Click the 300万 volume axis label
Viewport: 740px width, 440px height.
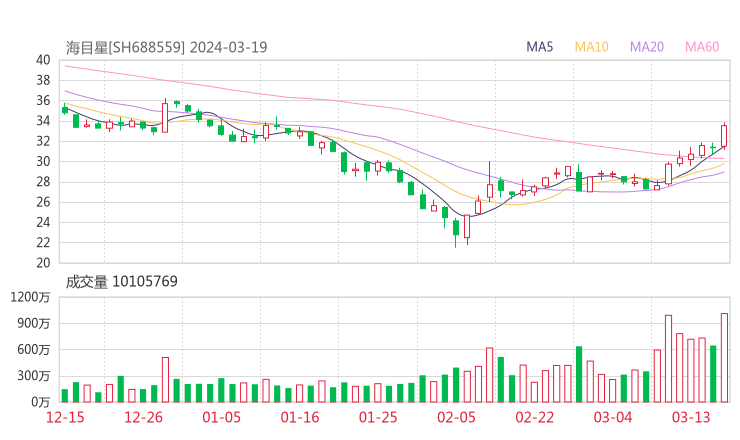pos(34,376)
